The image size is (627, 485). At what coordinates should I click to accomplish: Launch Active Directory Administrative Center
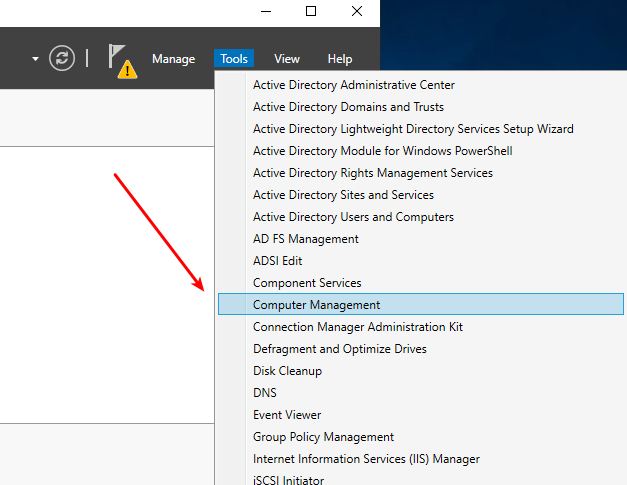click(x=353, y=85)
